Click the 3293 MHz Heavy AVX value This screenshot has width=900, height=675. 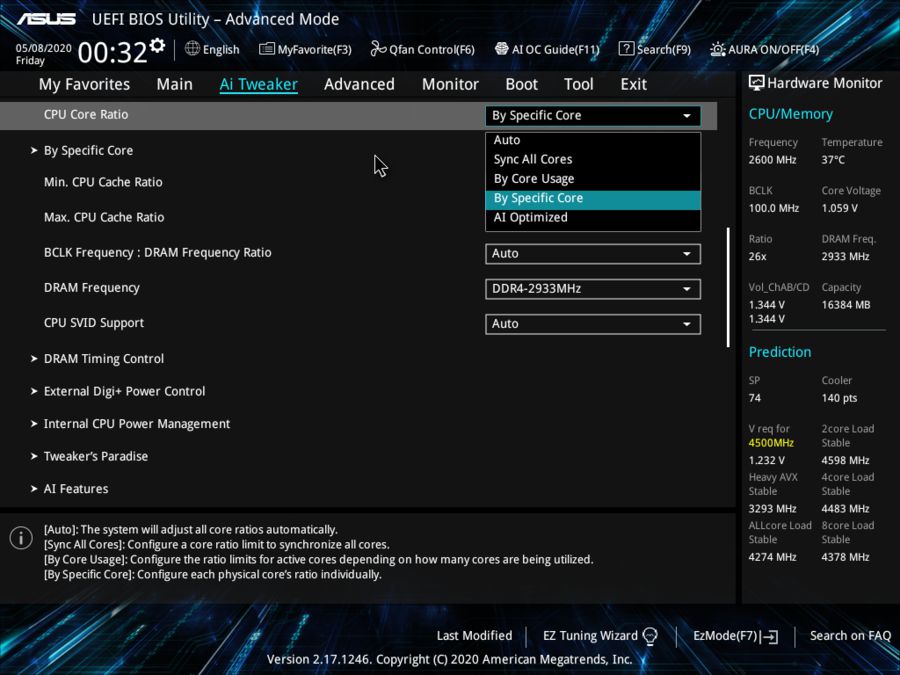pos(772,509)
